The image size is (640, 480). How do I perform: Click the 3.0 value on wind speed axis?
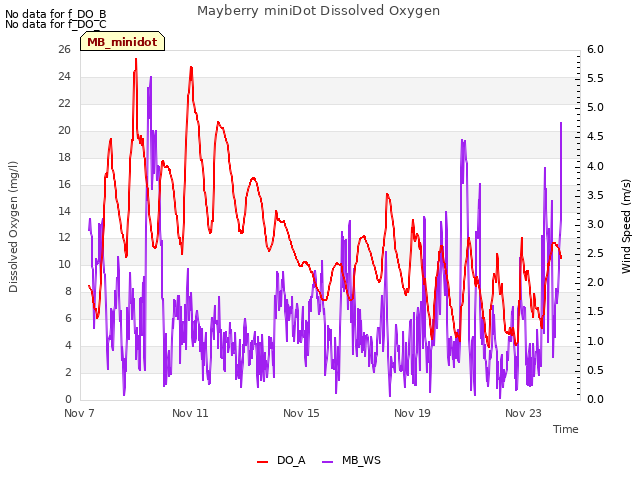coord(595,224)
